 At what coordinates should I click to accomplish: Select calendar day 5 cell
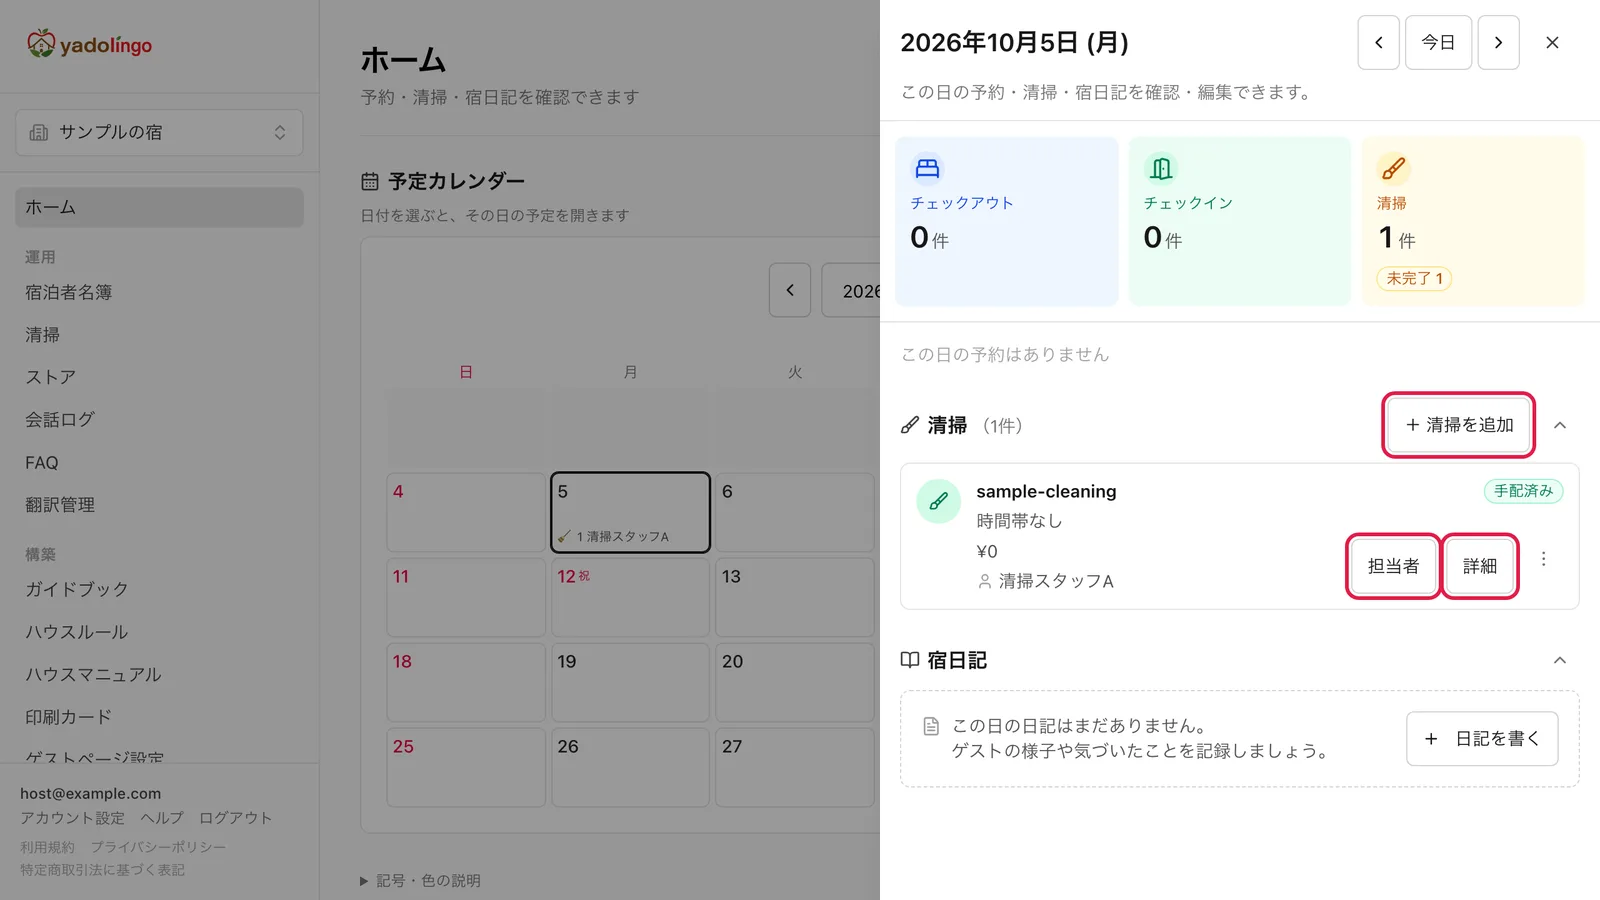click(x=630, y=512)
